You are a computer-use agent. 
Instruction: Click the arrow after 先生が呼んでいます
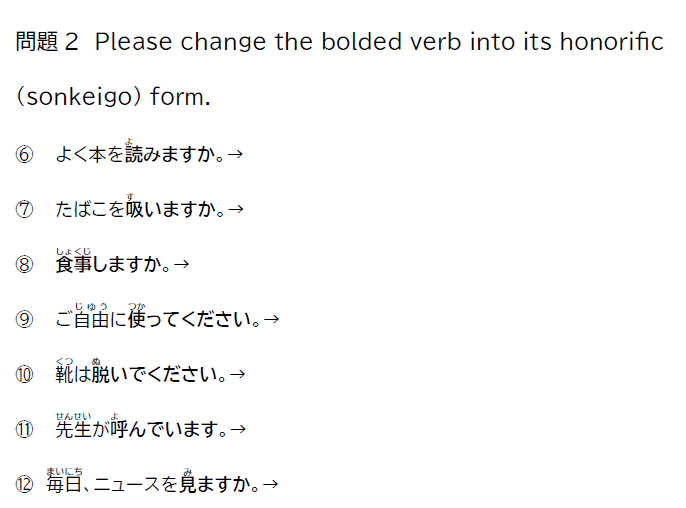pyautogui.click(x=238, y=430)
